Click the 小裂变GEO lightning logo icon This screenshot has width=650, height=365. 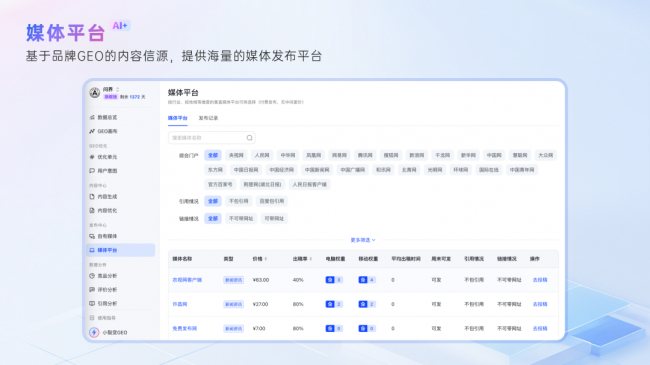pyautogui.click(x=94, y=332)
